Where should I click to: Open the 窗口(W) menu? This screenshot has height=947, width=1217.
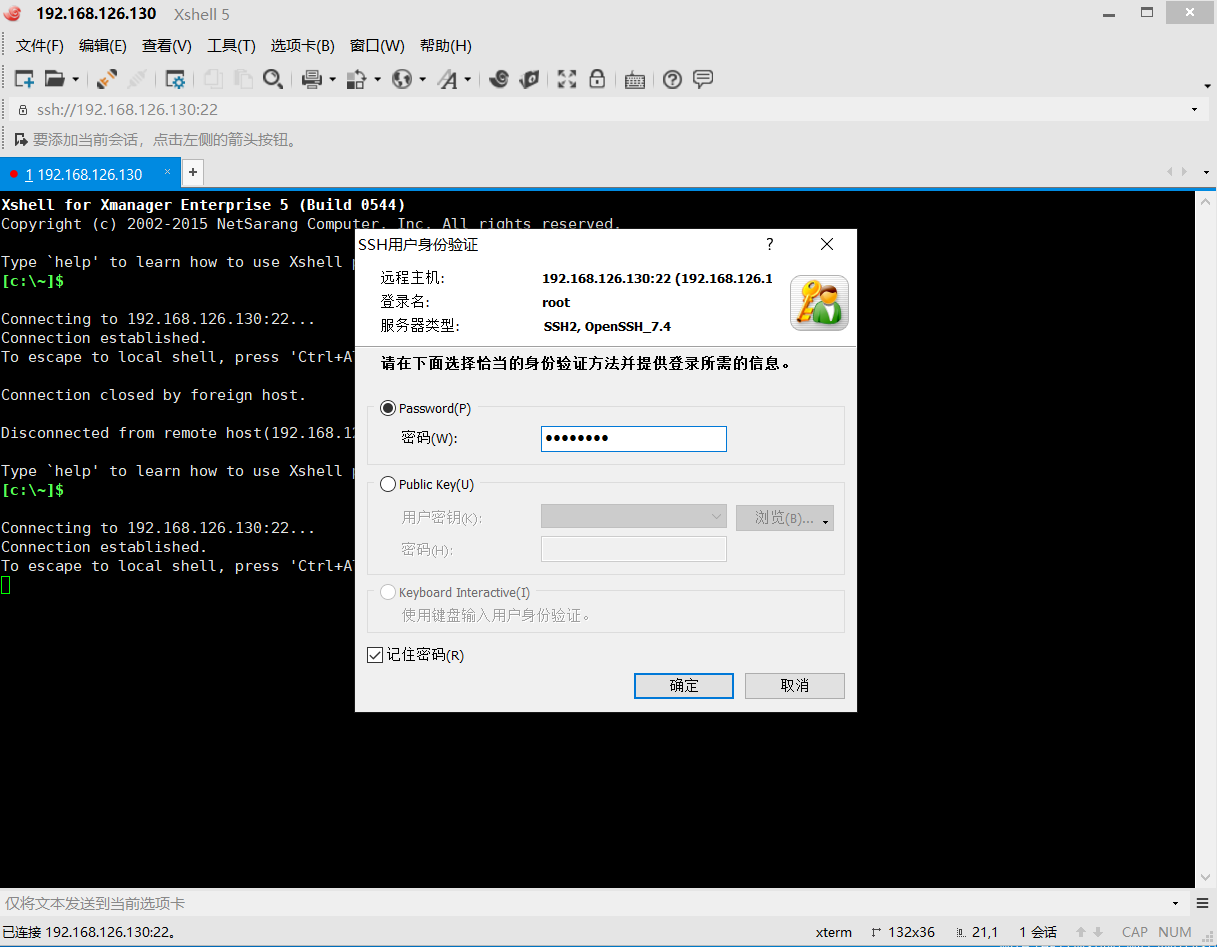[x=377, y=46]
